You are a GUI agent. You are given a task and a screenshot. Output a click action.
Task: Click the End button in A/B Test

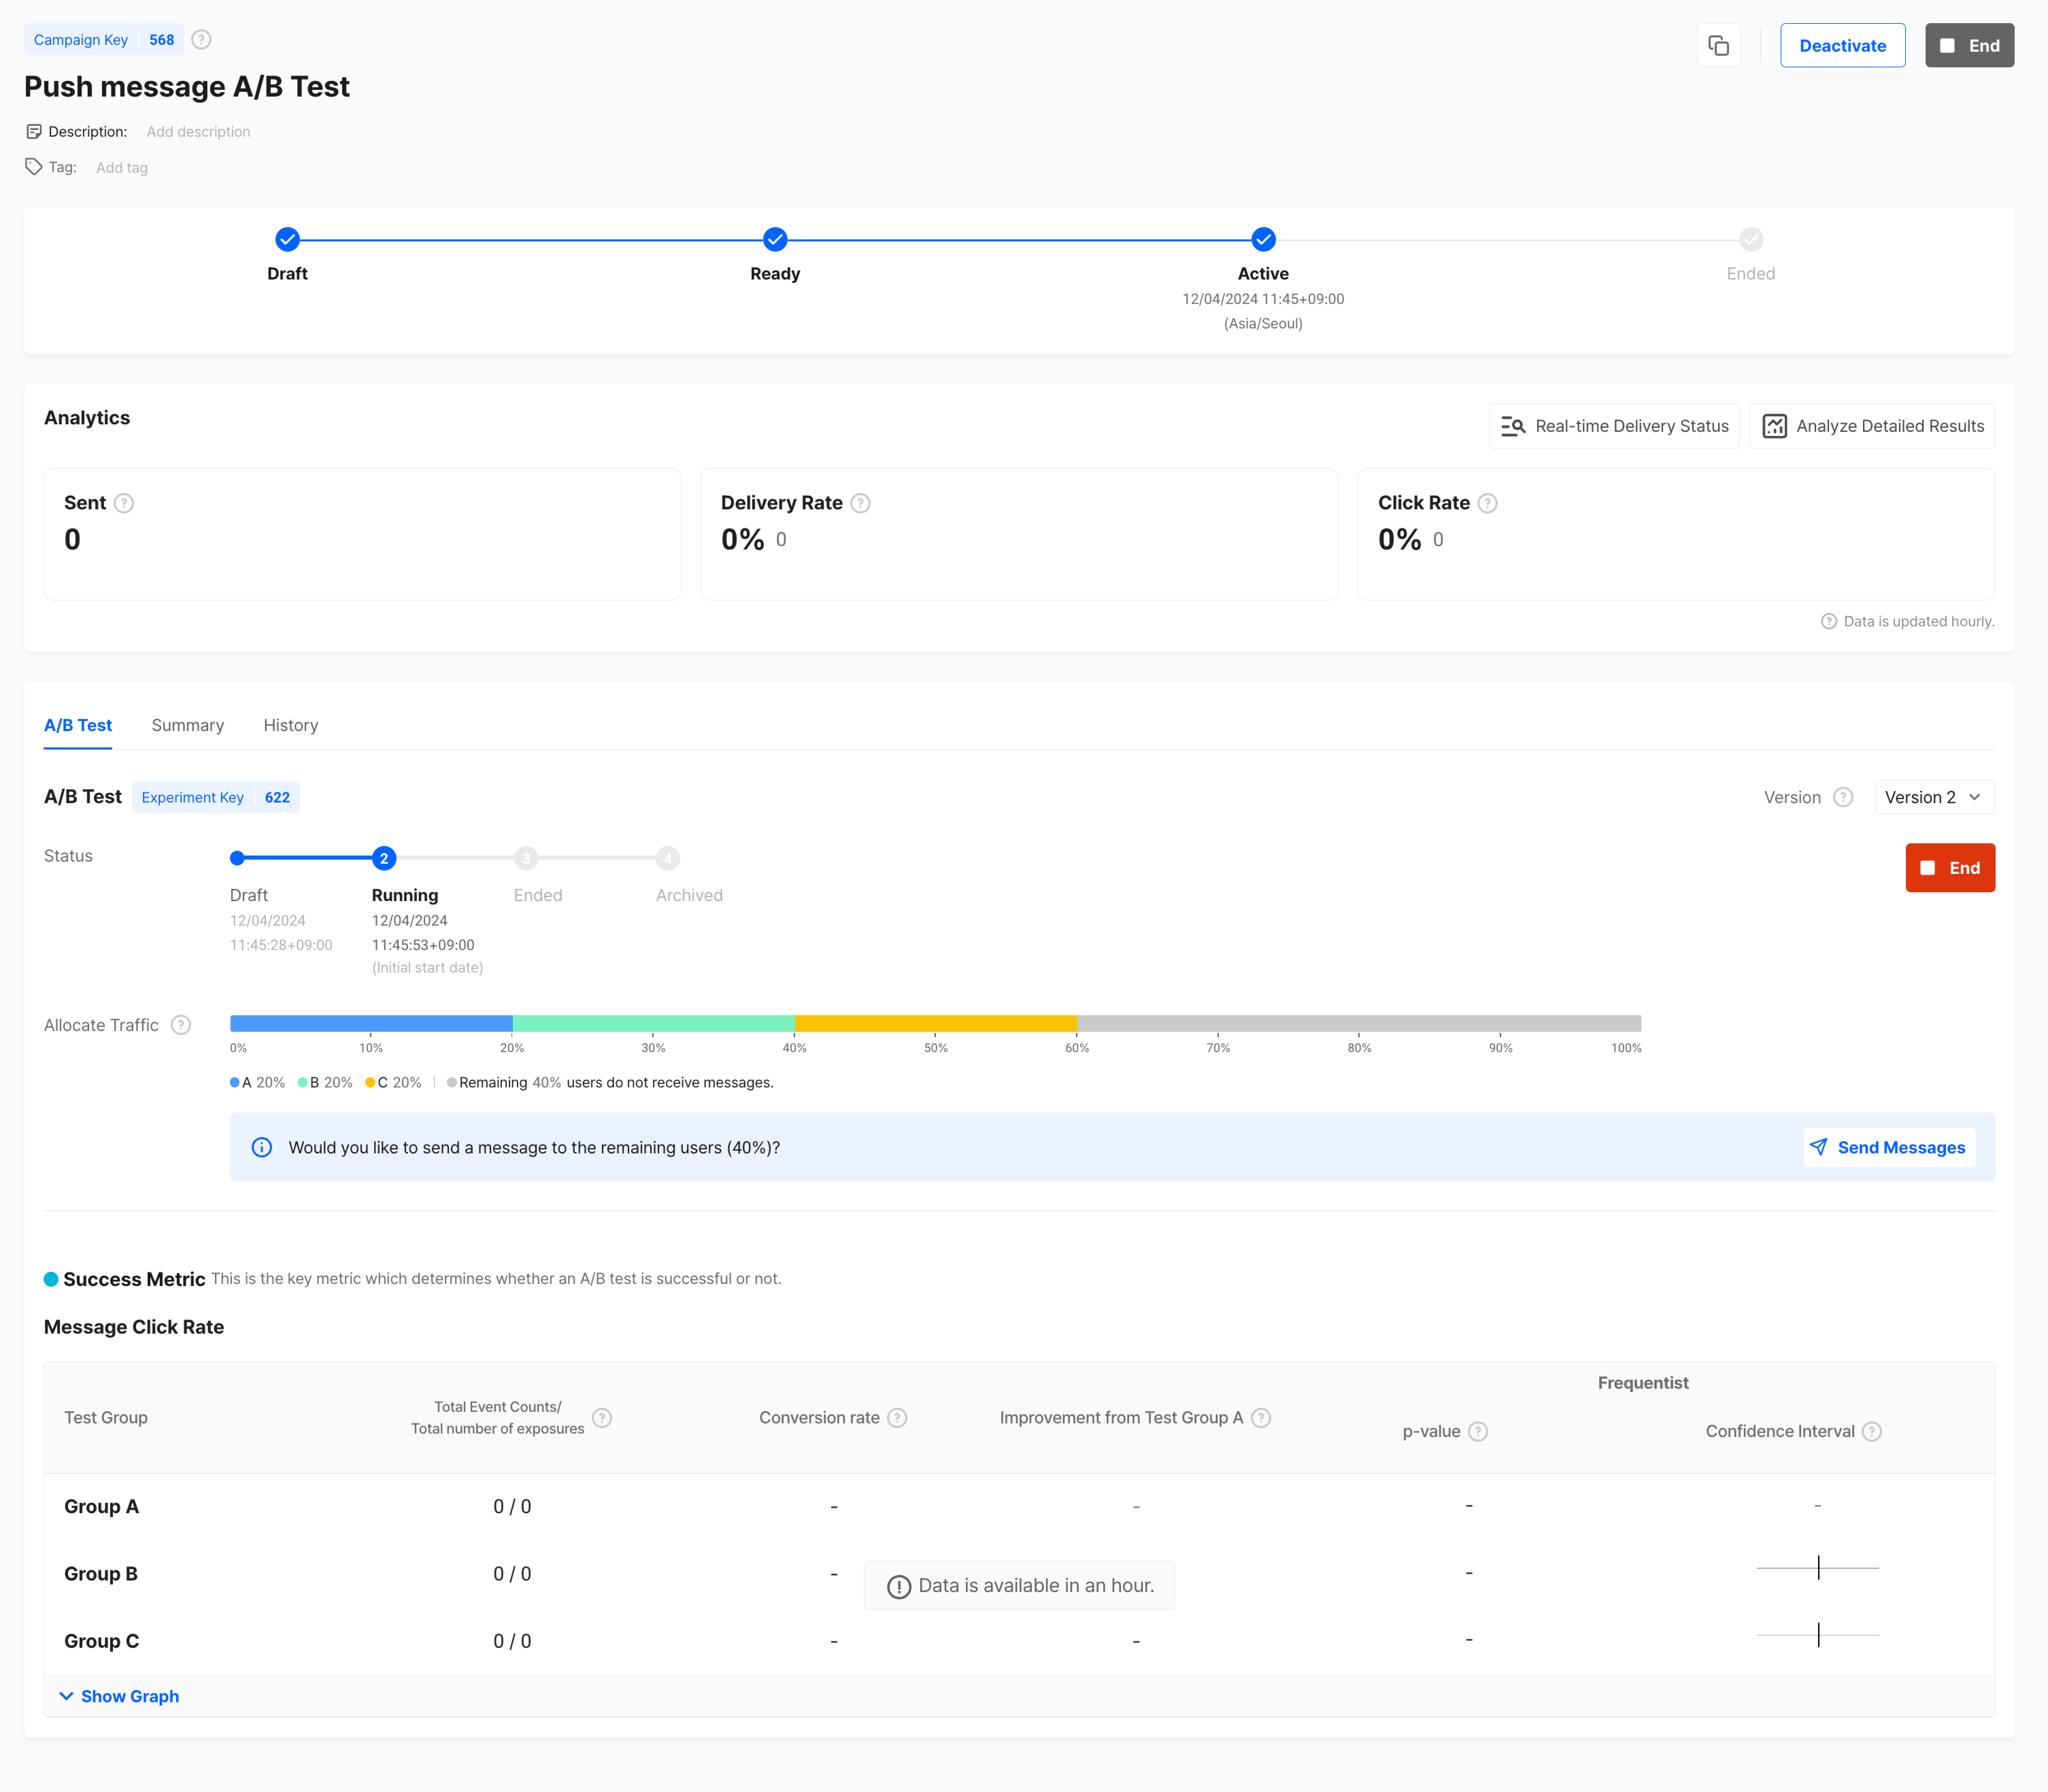pos(1950,867)
